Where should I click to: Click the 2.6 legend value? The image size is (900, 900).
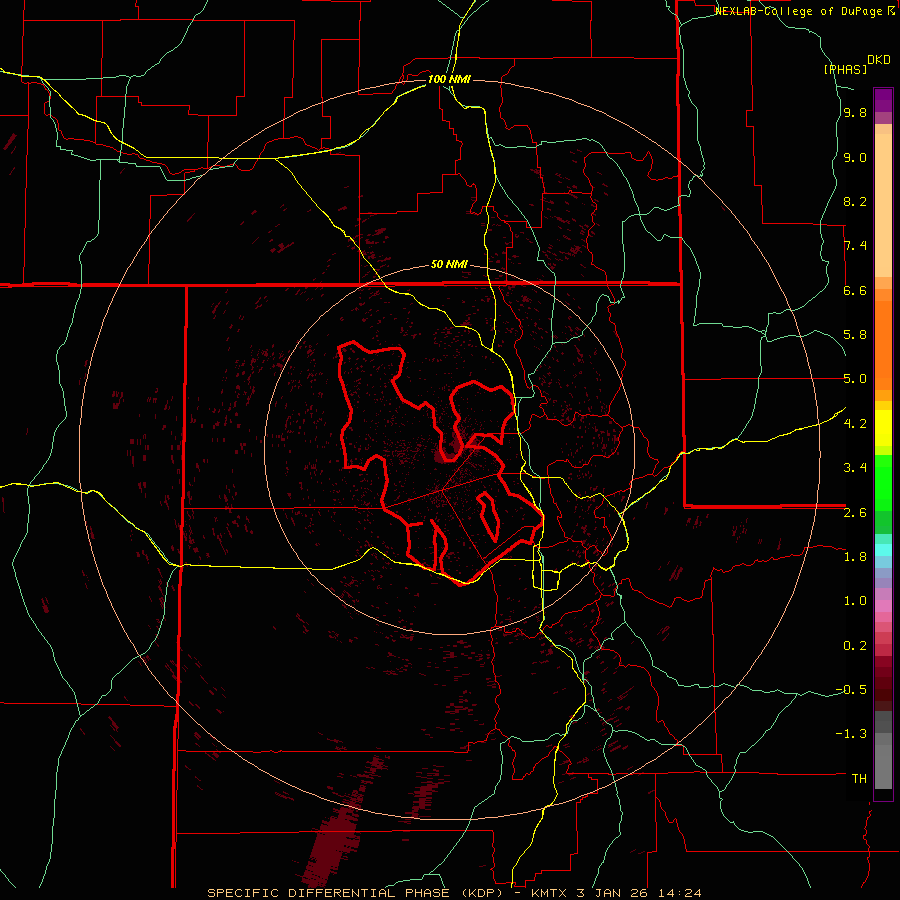[855, 512]
